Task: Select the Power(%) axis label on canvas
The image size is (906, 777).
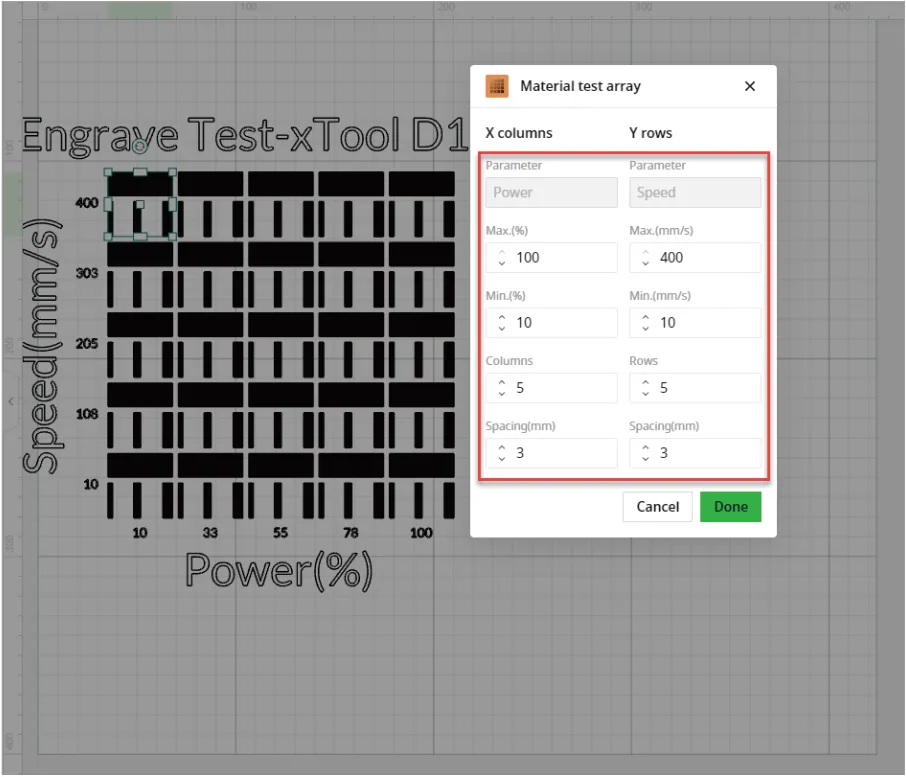Action: tap(279, 571)
